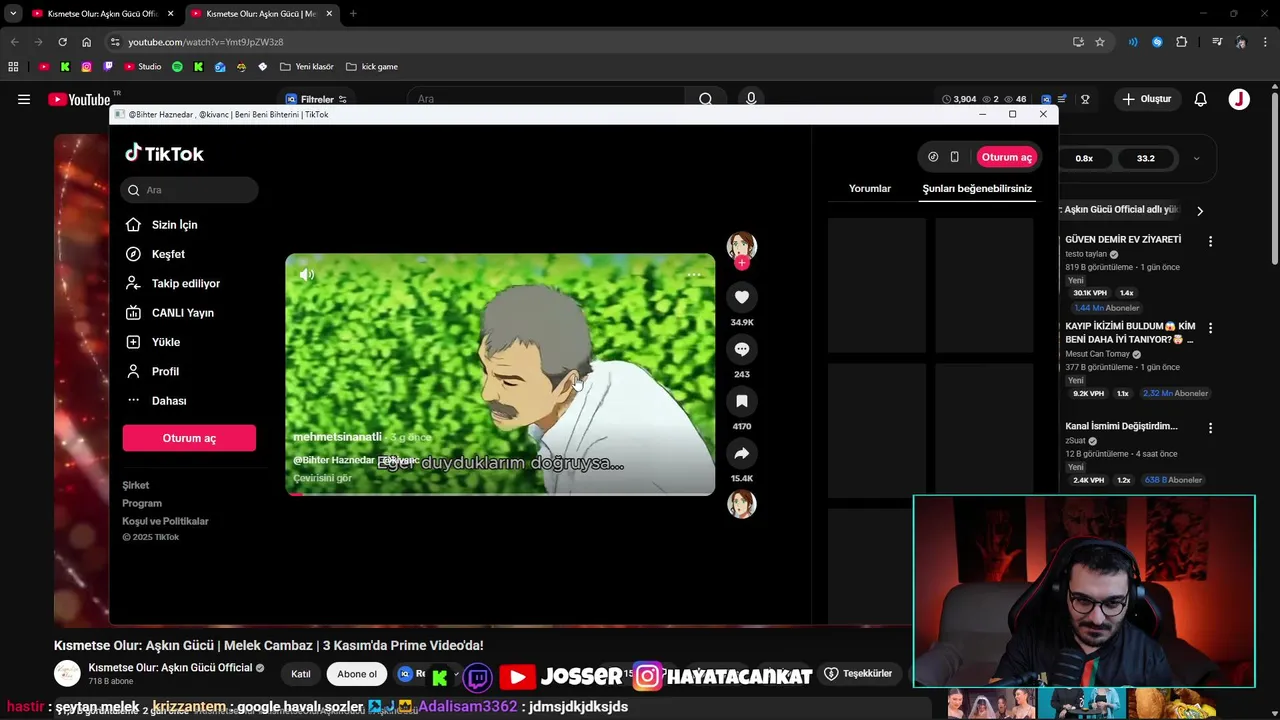Click the address bar URL

206,42
